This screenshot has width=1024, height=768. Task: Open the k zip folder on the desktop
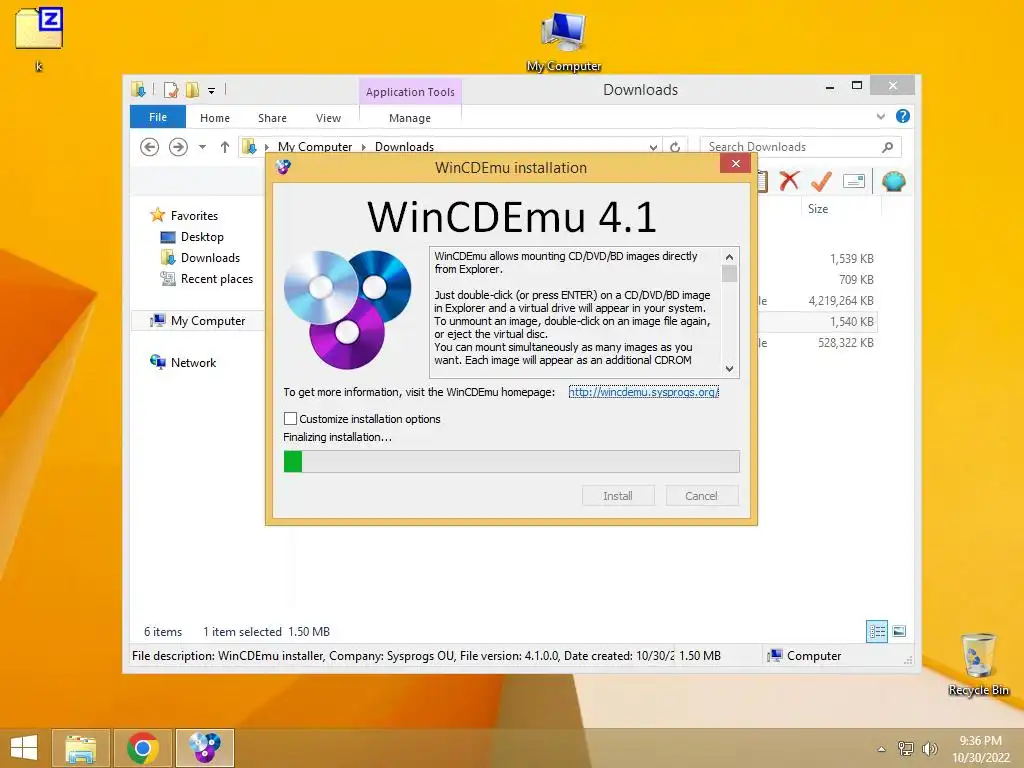click(39, 38)
